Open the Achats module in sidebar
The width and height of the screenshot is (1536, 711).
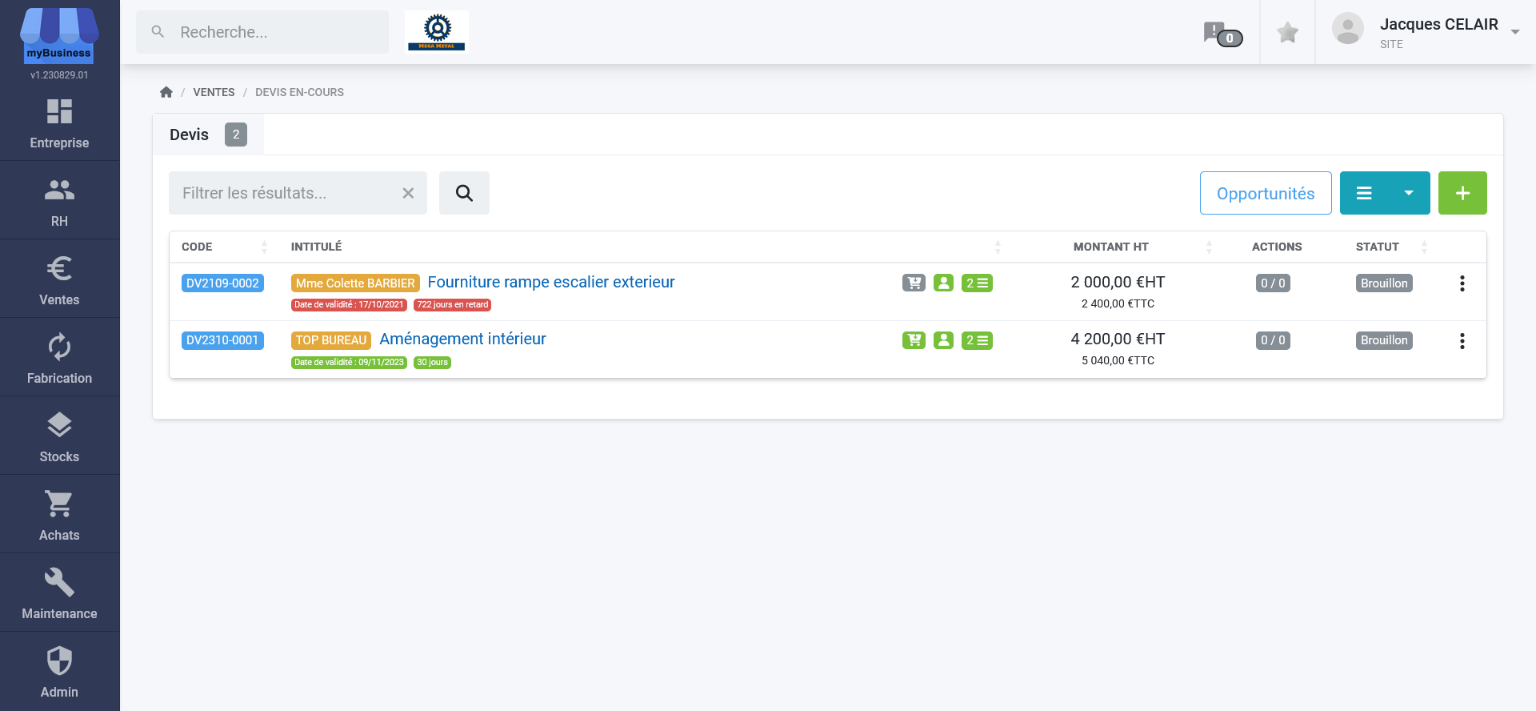59,515
